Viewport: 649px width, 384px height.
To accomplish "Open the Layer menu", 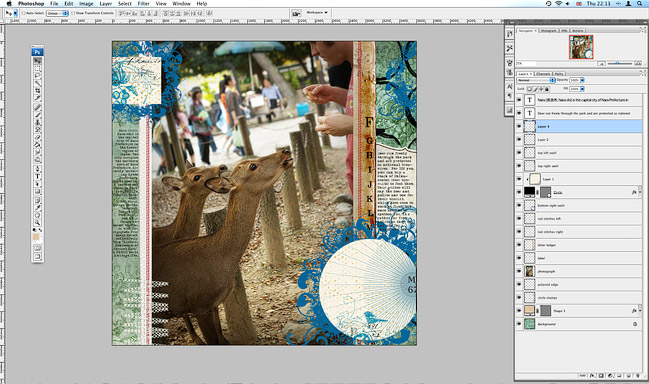I will [x=106, y=3].
